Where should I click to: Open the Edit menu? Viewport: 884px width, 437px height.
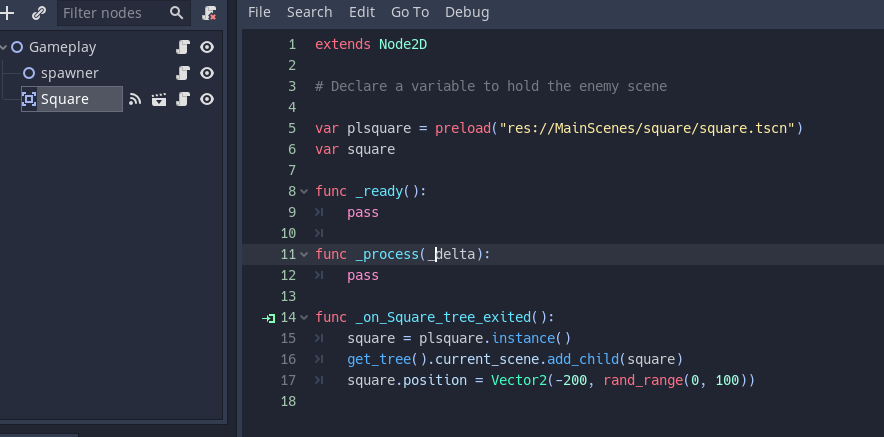[362, 12]
